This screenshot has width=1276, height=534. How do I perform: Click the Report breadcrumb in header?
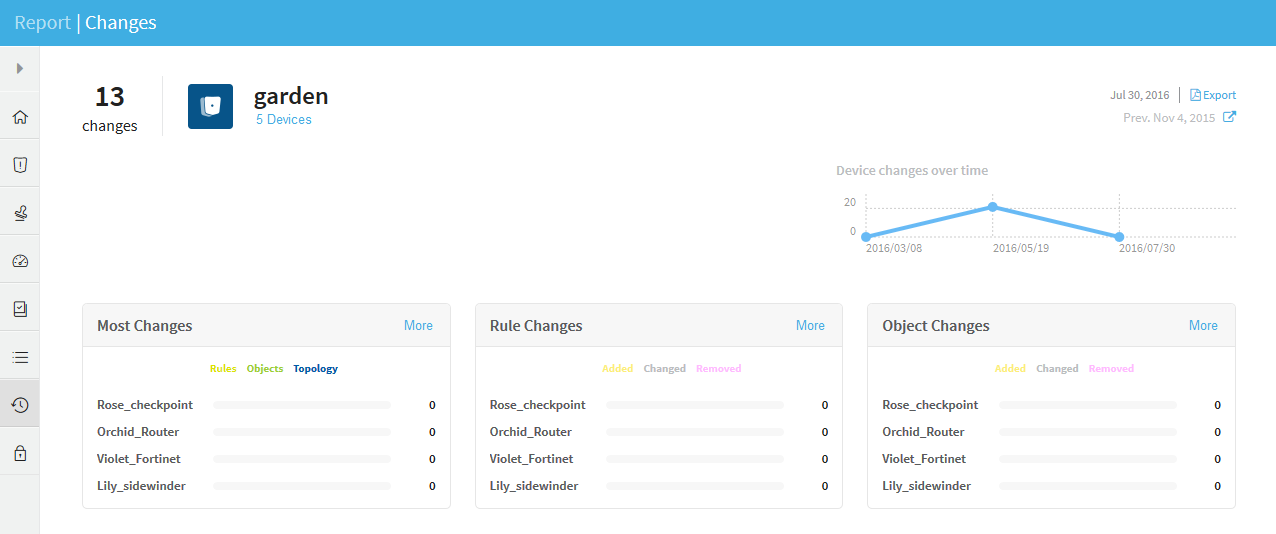click(x=42, y=22)
